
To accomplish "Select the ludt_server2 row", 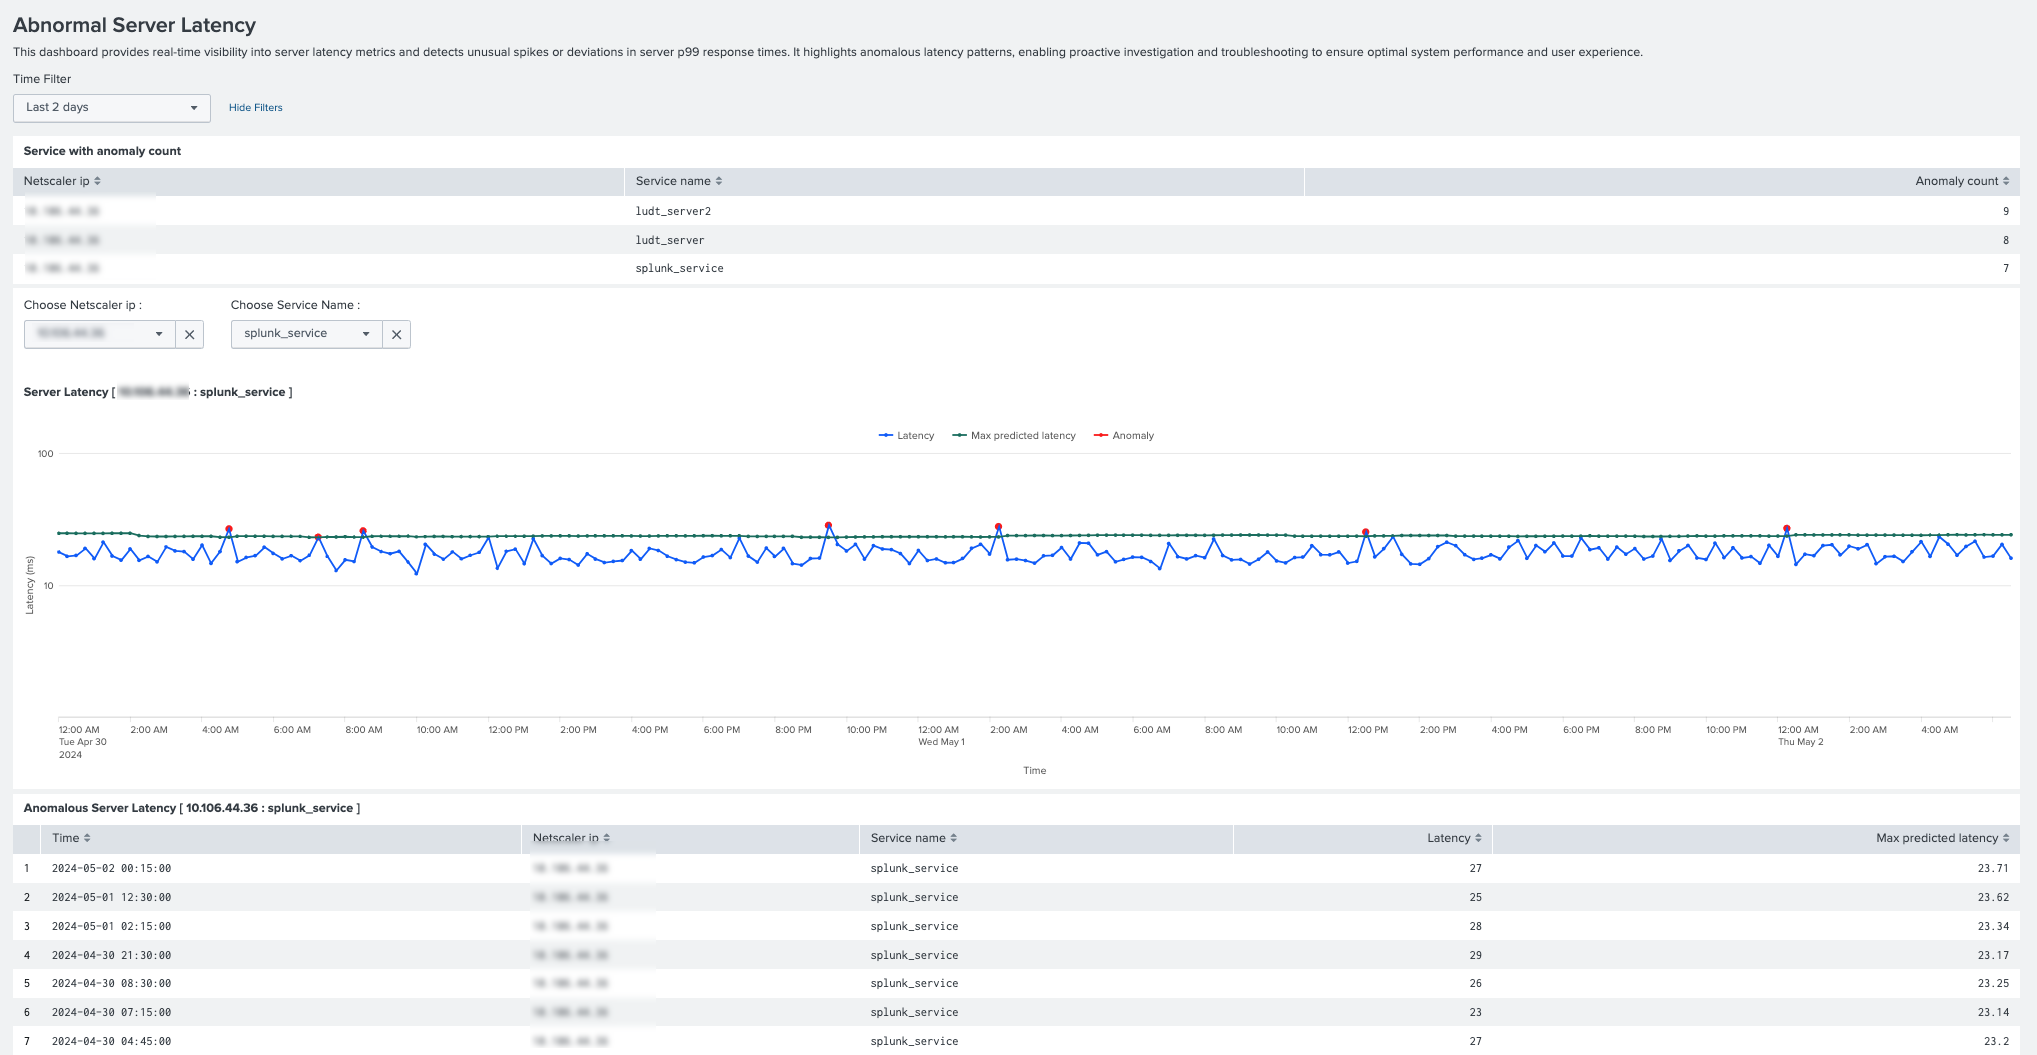I will click(1016, 211).
